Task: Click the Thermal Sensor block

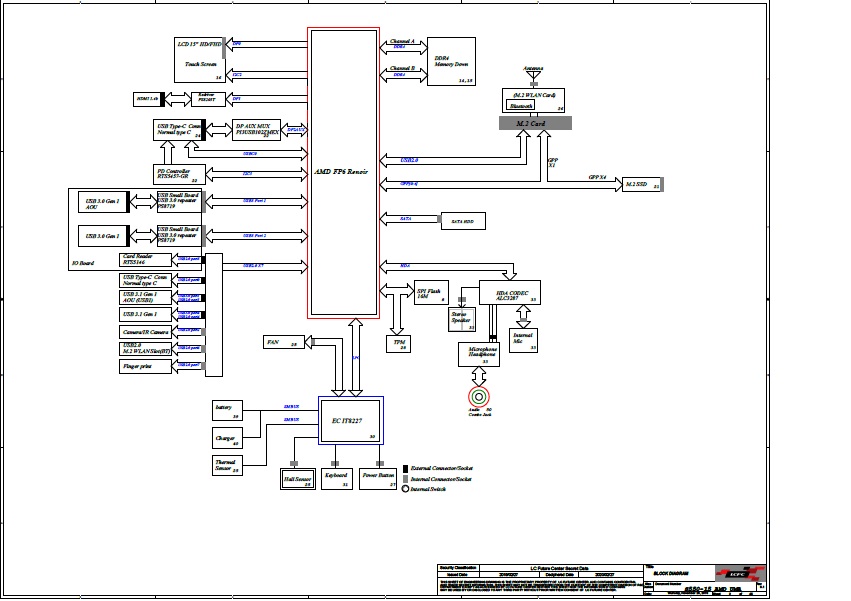Action: coord(227,465)
